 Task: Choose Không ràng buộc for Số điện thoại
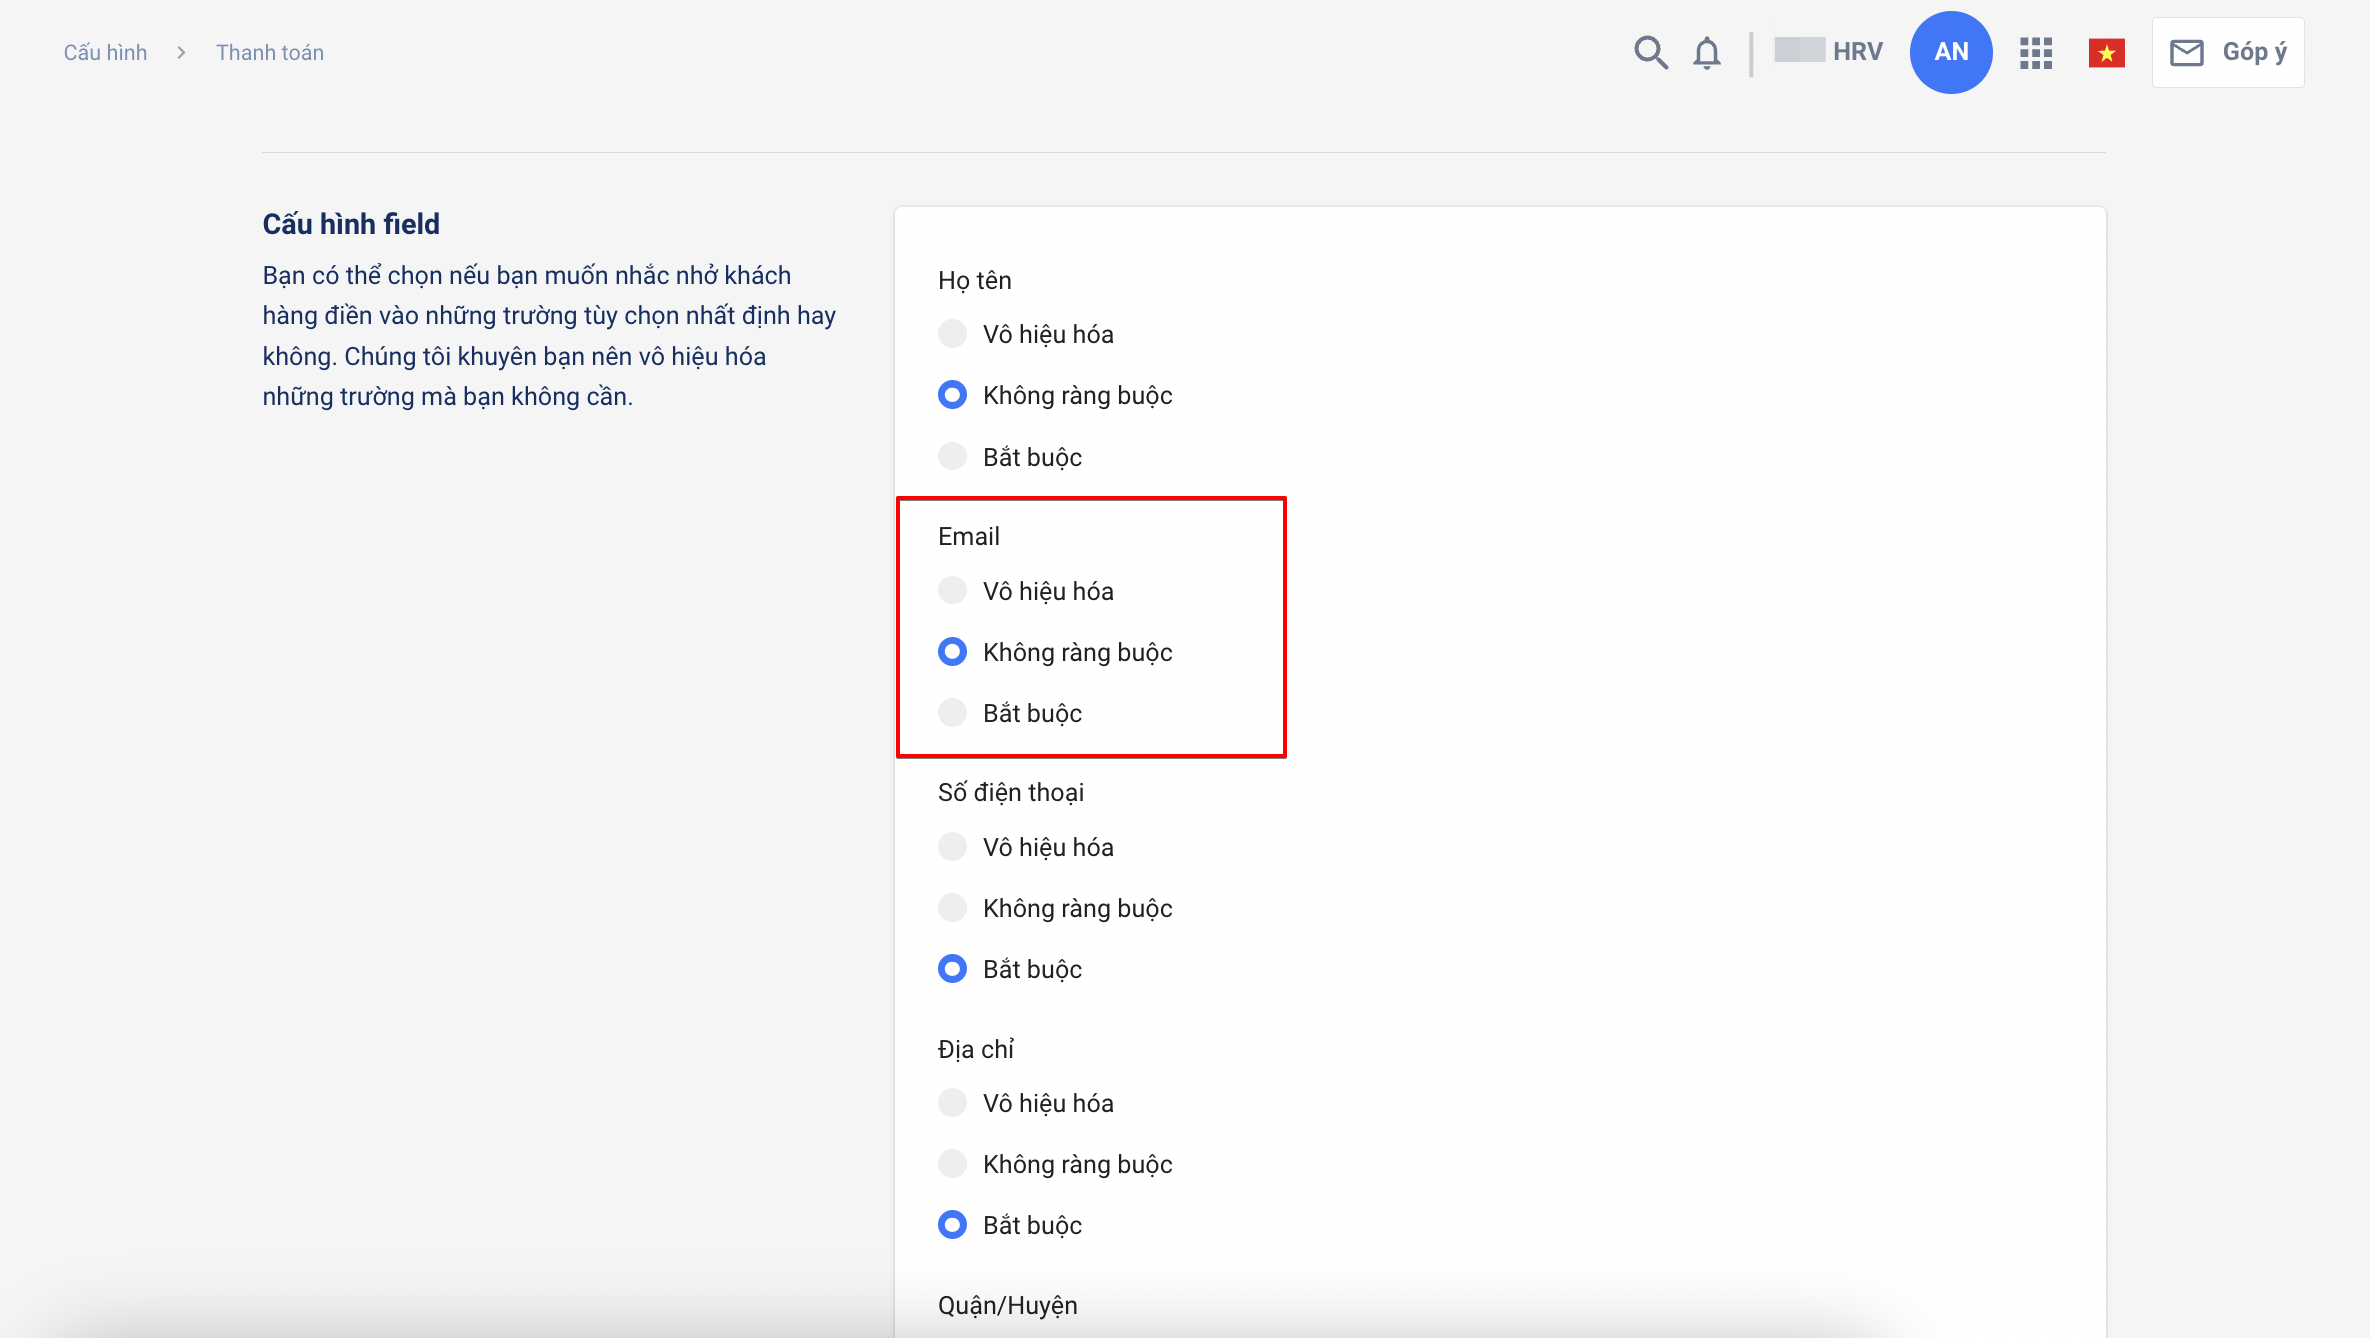[952, 908]
